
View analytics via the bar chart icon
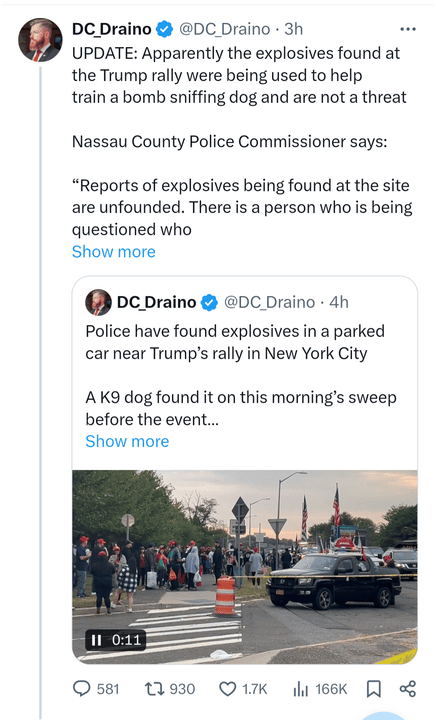(x=301, y=689)
